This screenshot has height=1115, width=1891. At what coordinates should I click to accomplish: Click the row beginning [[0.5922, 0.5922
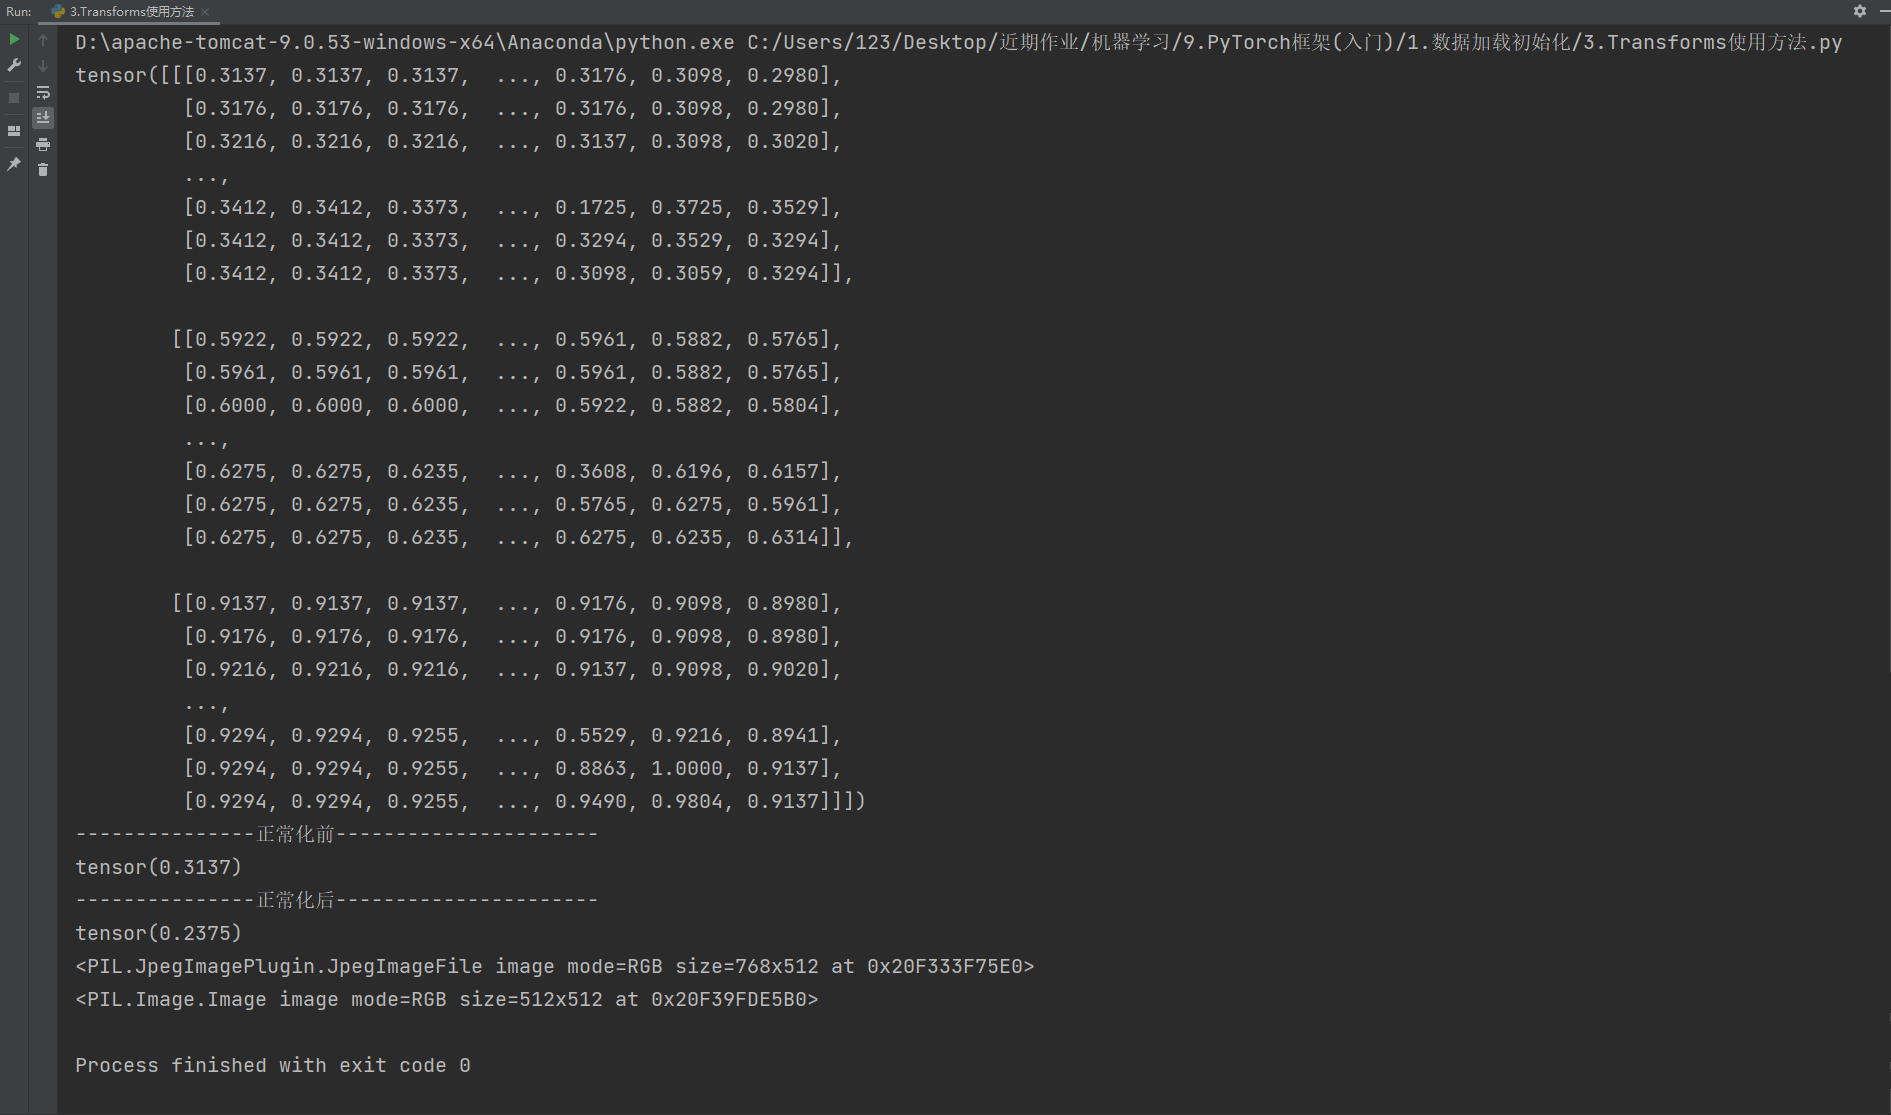(506, 339)
